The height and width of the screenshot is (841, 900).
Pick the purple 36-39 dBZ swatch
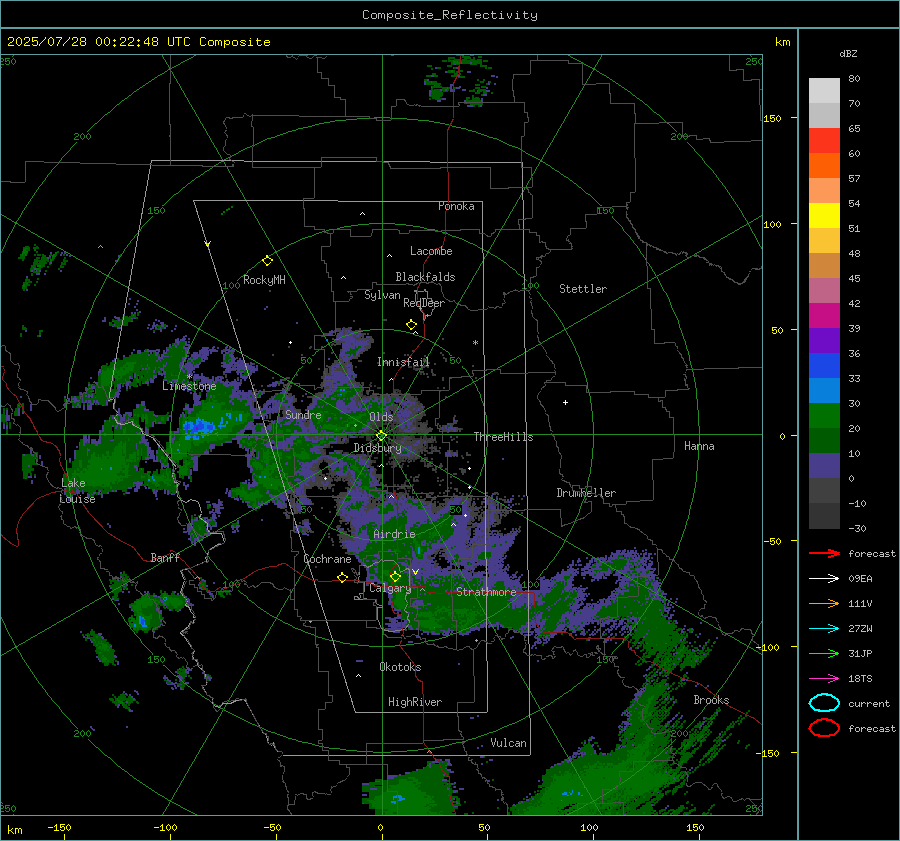[824, 340]
